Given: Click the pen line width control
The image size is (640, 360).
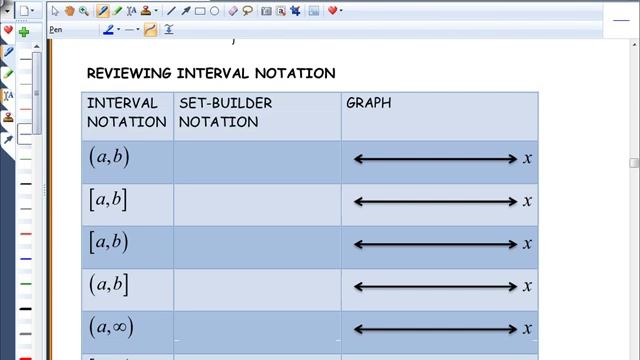Looking at the screenshot, I should pos(129,29).
